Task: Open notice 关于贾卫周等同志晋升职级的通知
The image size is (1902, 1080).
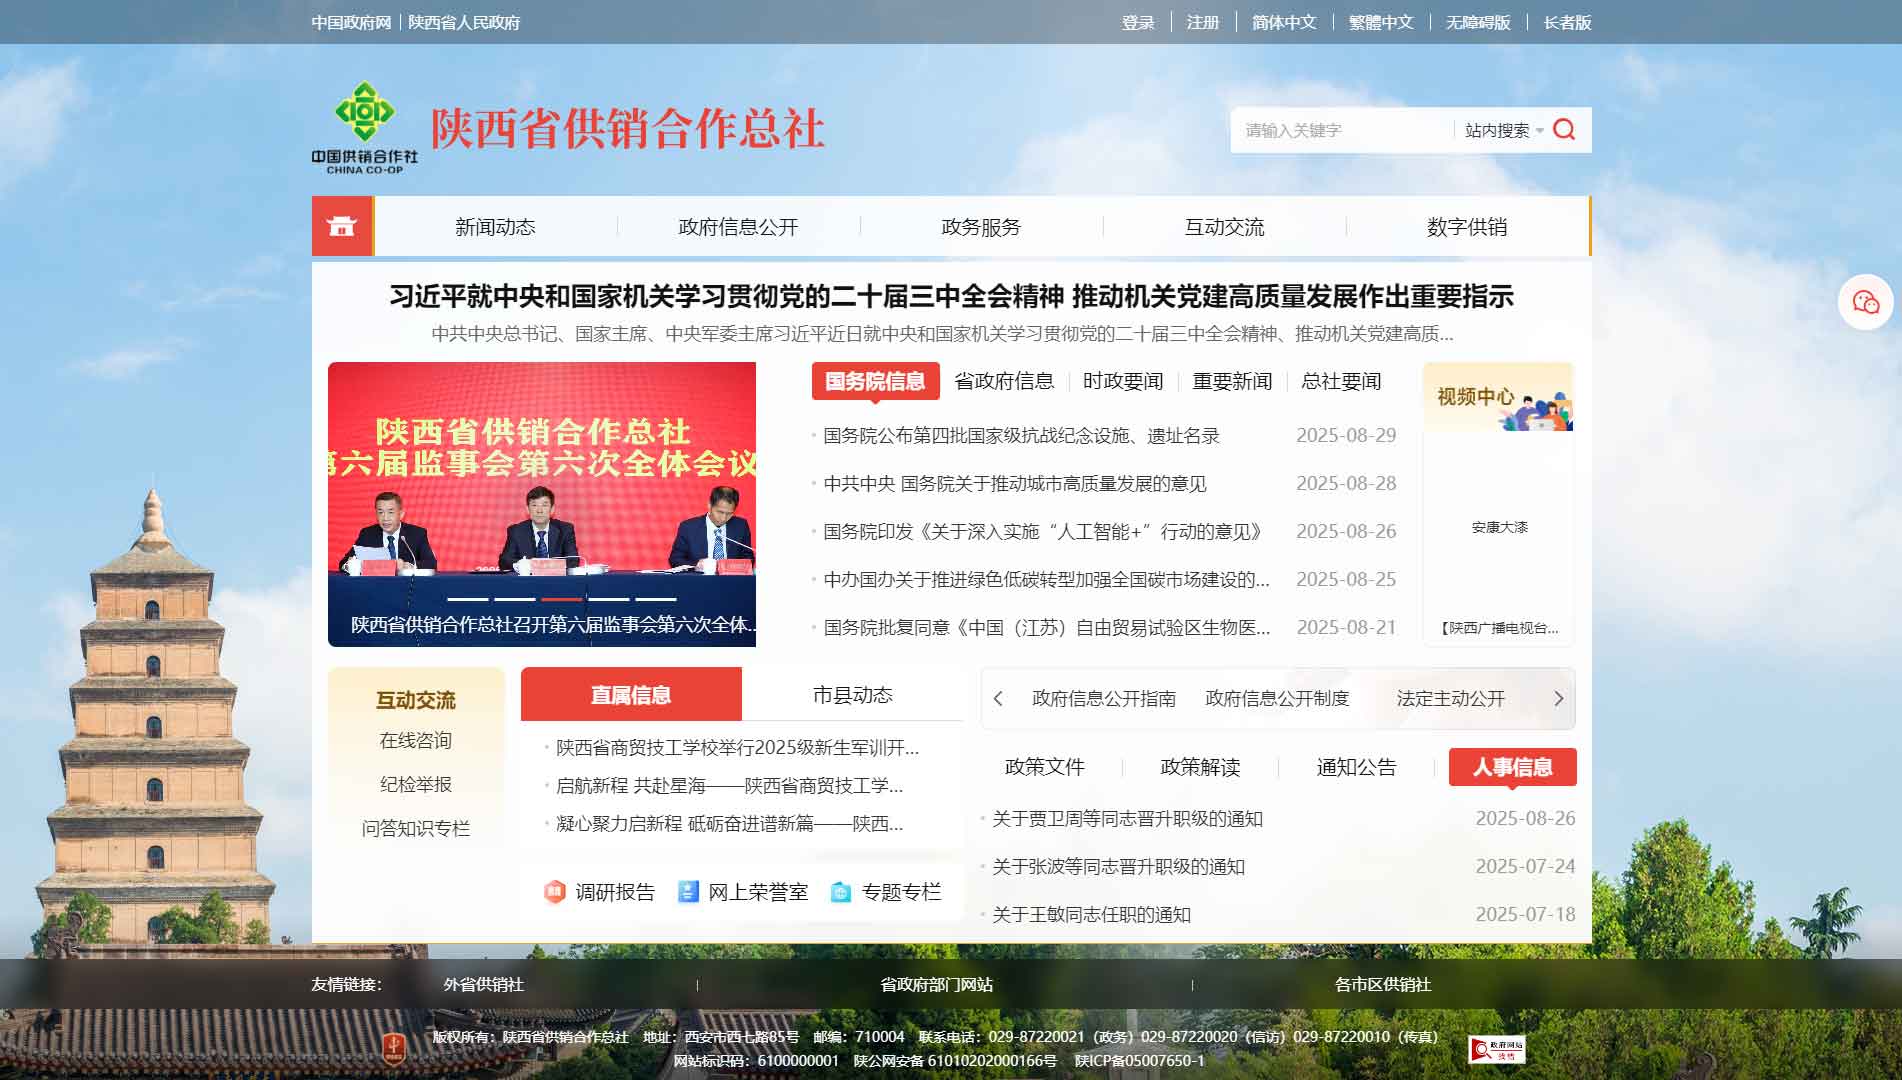Action: pyautogui.click(x=1127, y=818)
